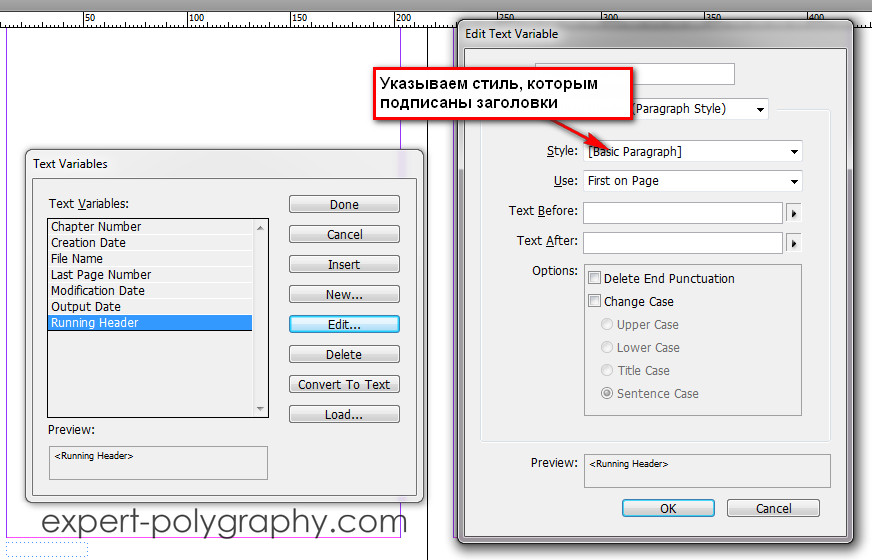The height and width of the screenshot is (560, 872).
Task: Click the variable Name input field
Action: point(684,74)
